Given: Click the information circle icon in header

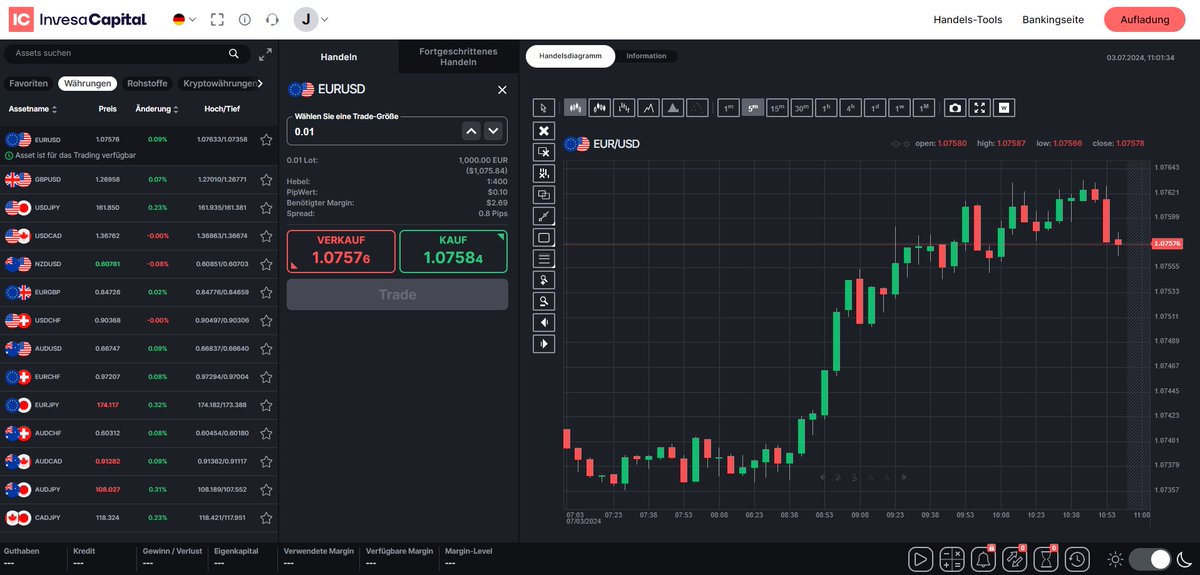Looking at the screenshot, I should [245, 20].
